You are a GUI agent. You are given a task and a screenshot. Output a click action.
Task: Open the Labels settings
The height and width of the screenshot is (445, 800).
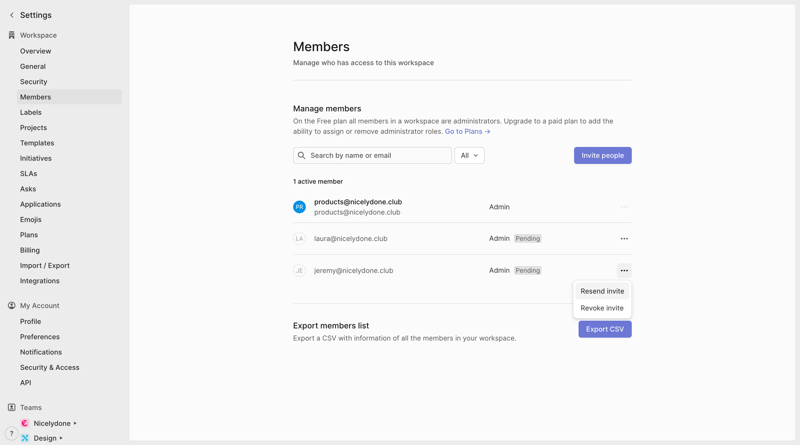69,112
